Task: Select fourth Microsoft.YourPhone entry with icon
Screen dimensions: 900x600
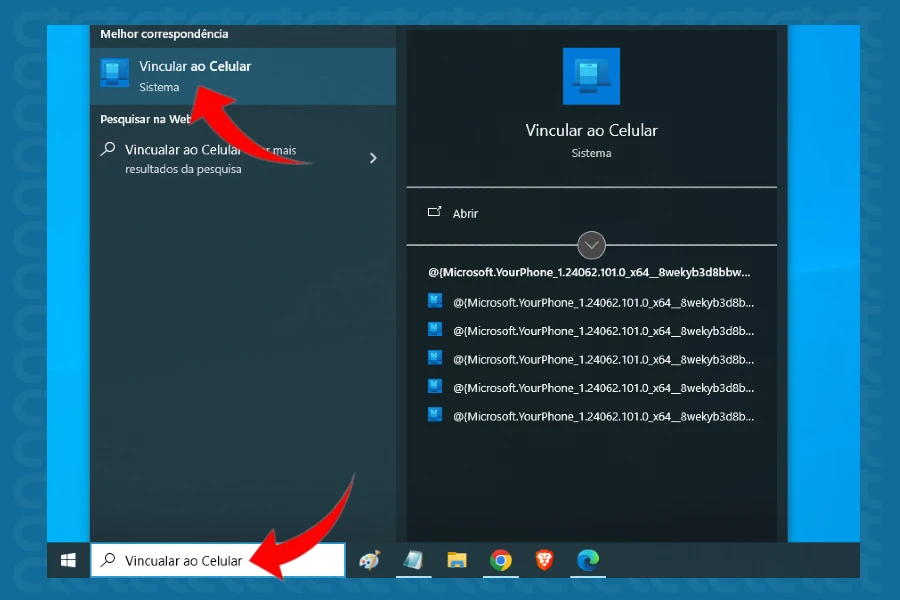Action: click(x=591, y=388)
